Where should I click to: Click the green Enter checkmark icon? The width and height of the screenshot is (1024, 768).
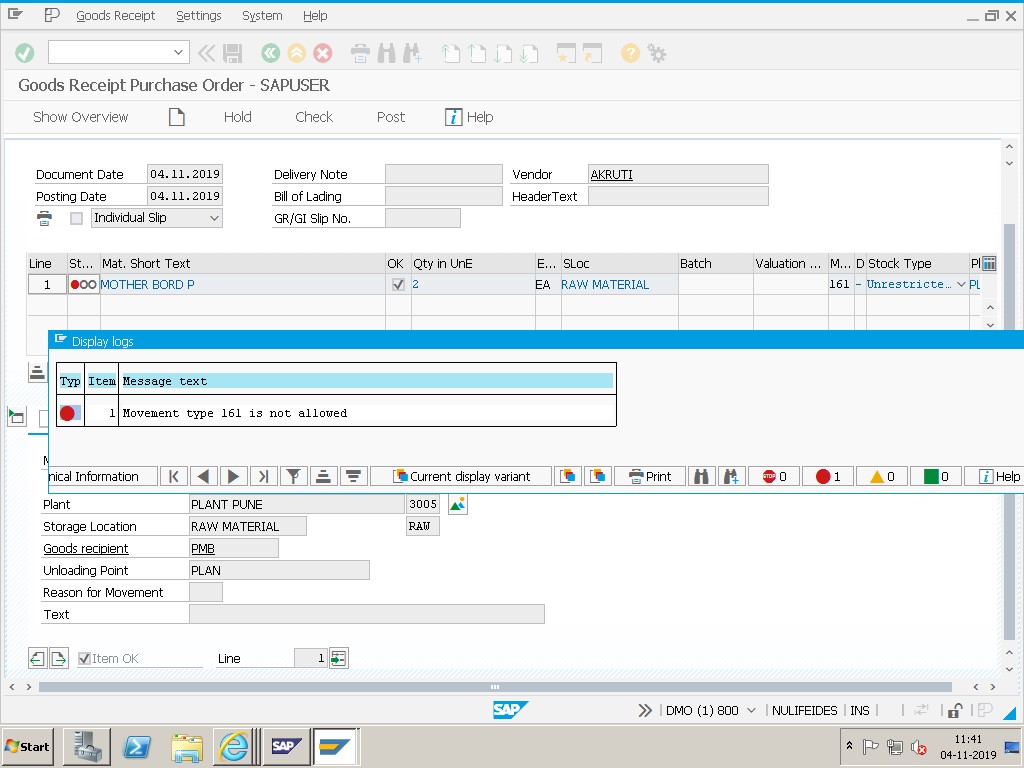click(25, 53)
